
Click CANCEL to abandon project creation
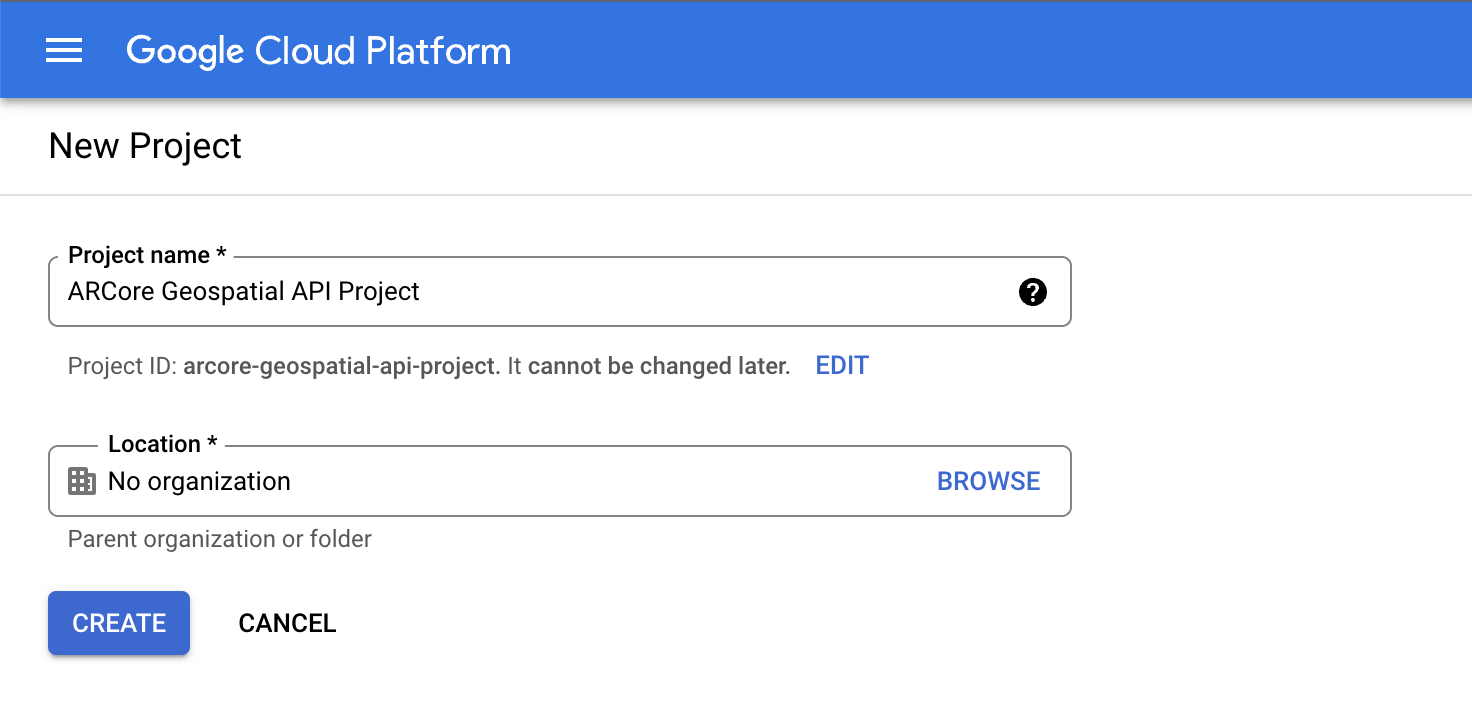point(287,623)
